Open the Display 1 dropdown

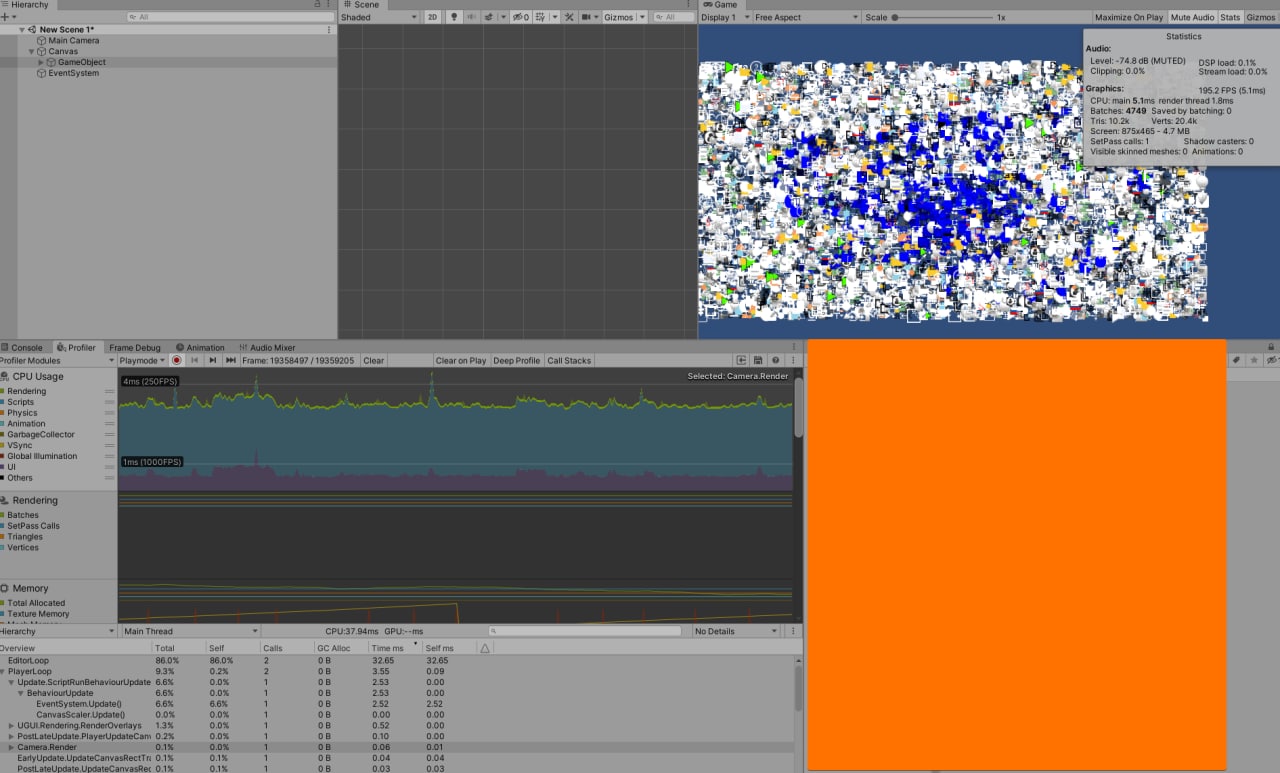[x=723, y=17]
